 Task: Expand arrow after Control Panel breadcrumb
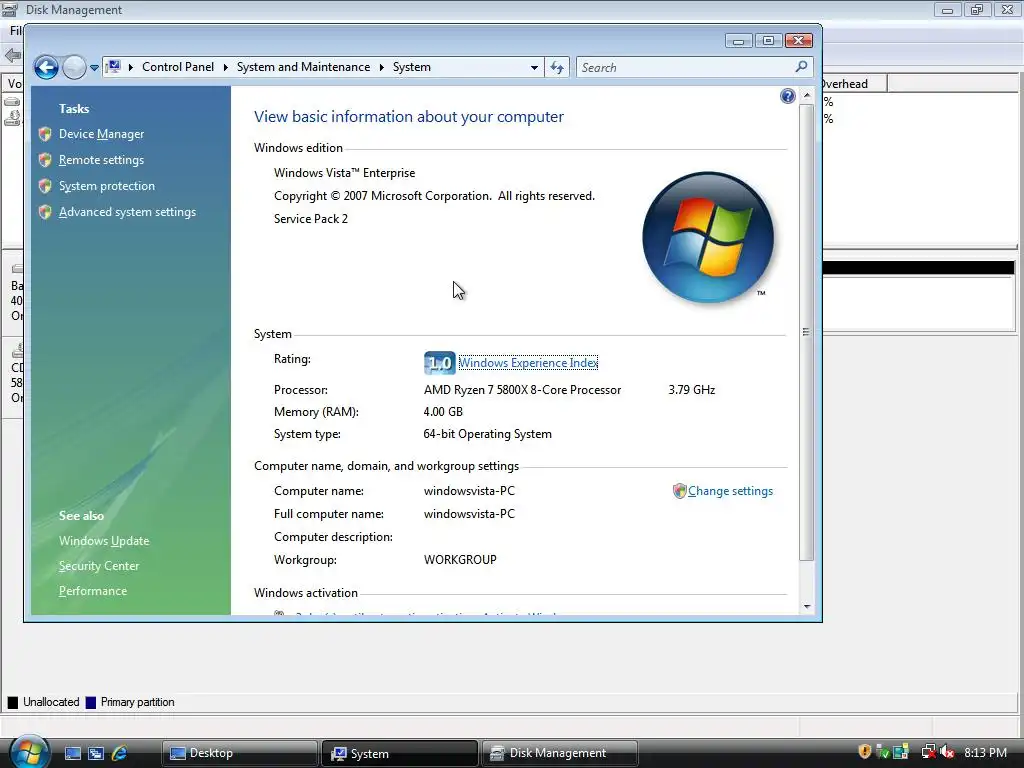click(x=225, y=67)
